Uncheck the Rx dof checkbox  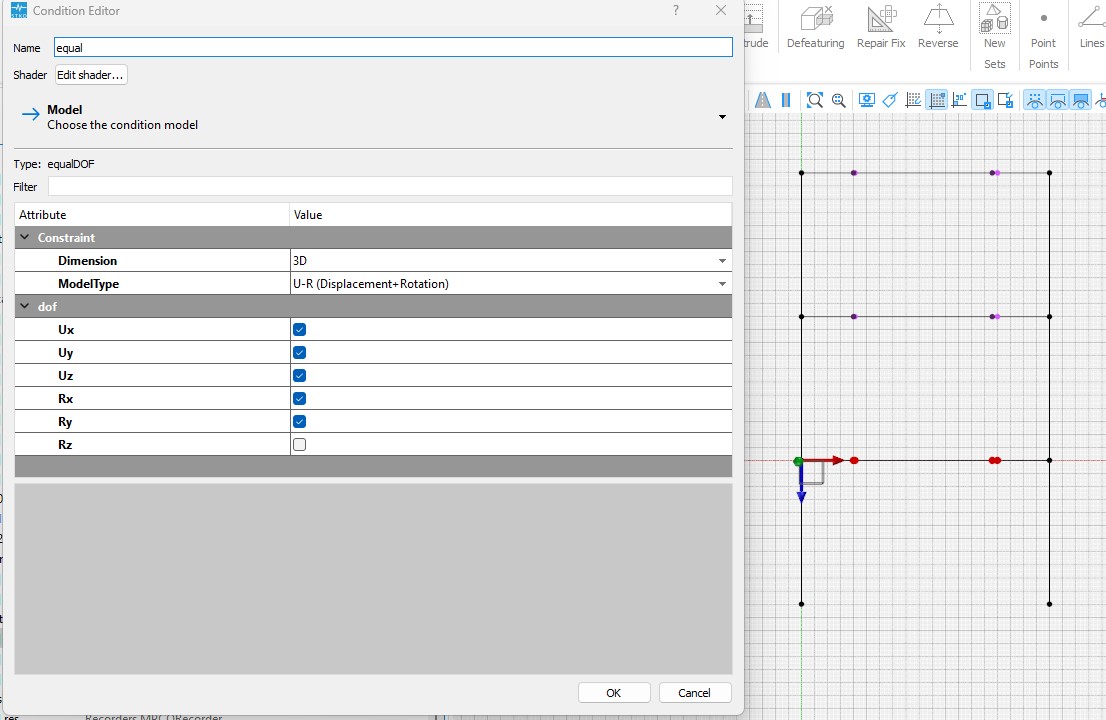[299, 399]
